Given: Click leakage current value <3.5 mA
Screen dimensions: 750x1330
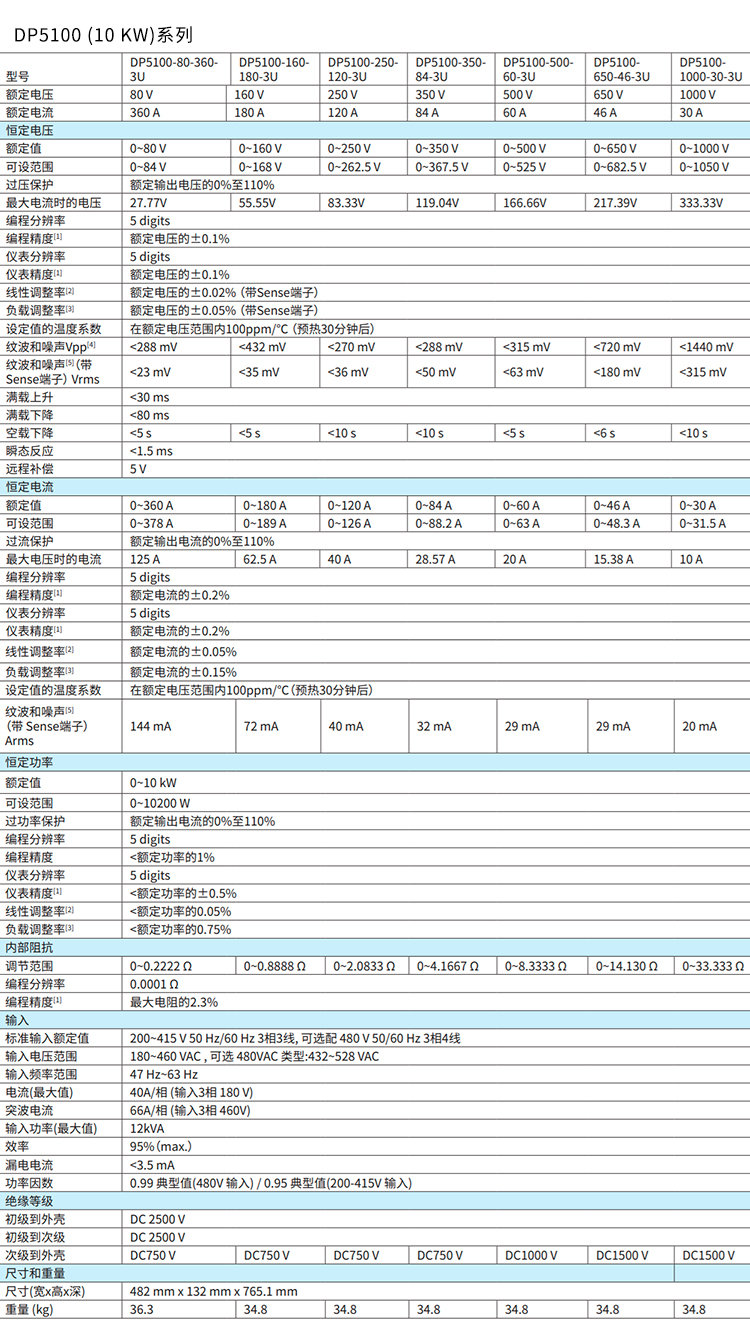Looking at the screenshot, I should pyautogui.click(x=153, y=1164).
